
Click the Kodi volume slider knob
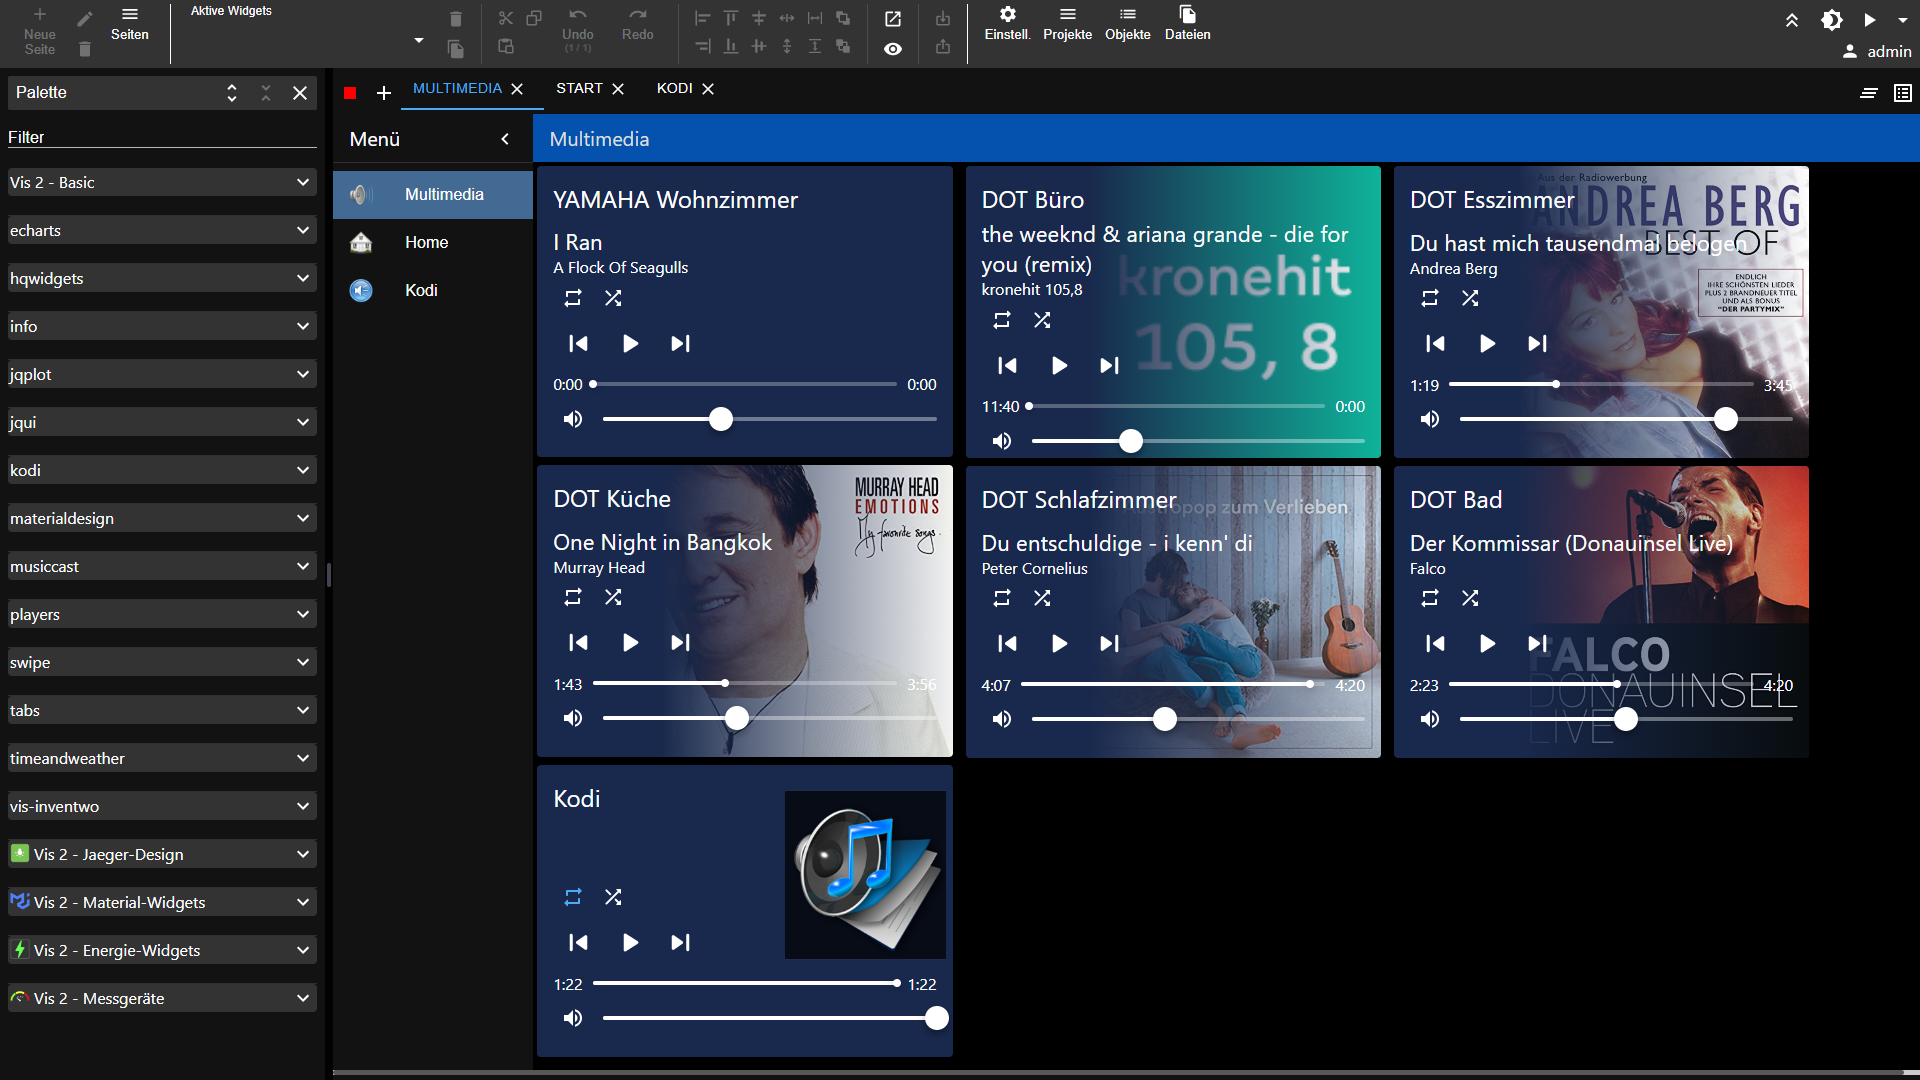point(937,1018)
